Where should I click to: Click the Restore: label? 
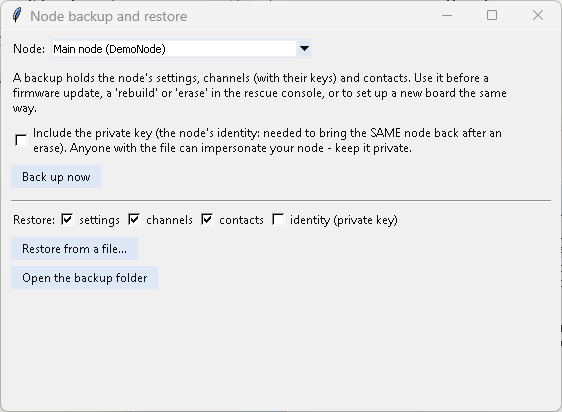(x=34, y=219)
